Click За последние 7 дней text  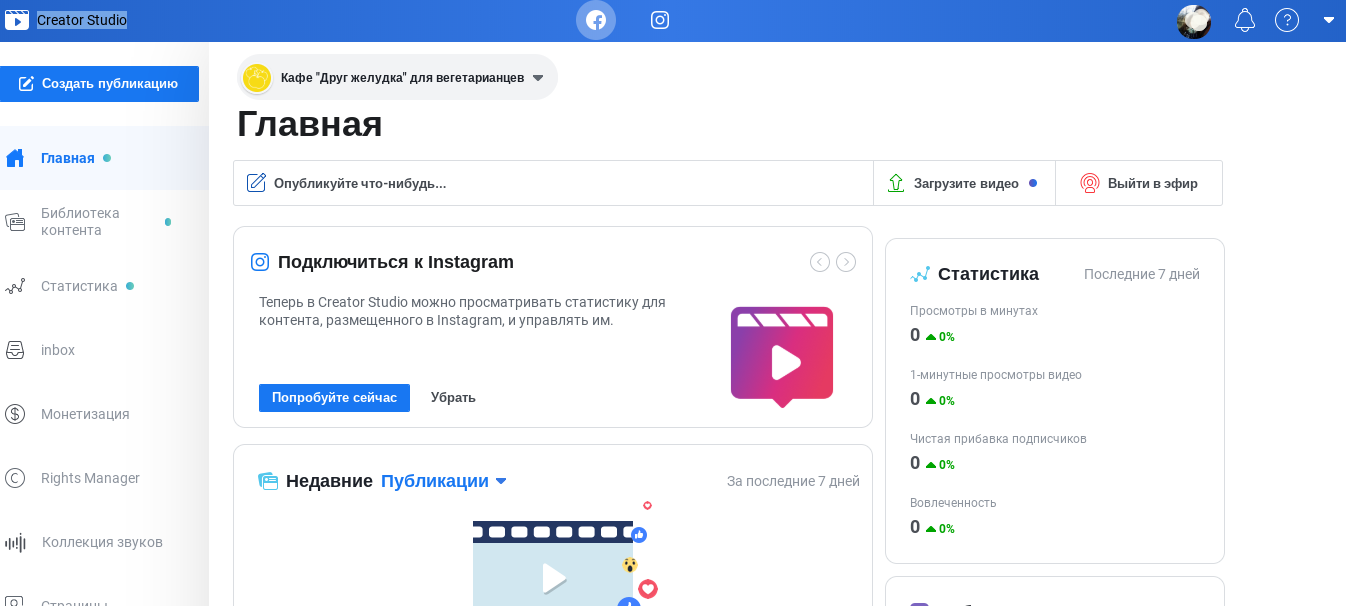[793, 481]
